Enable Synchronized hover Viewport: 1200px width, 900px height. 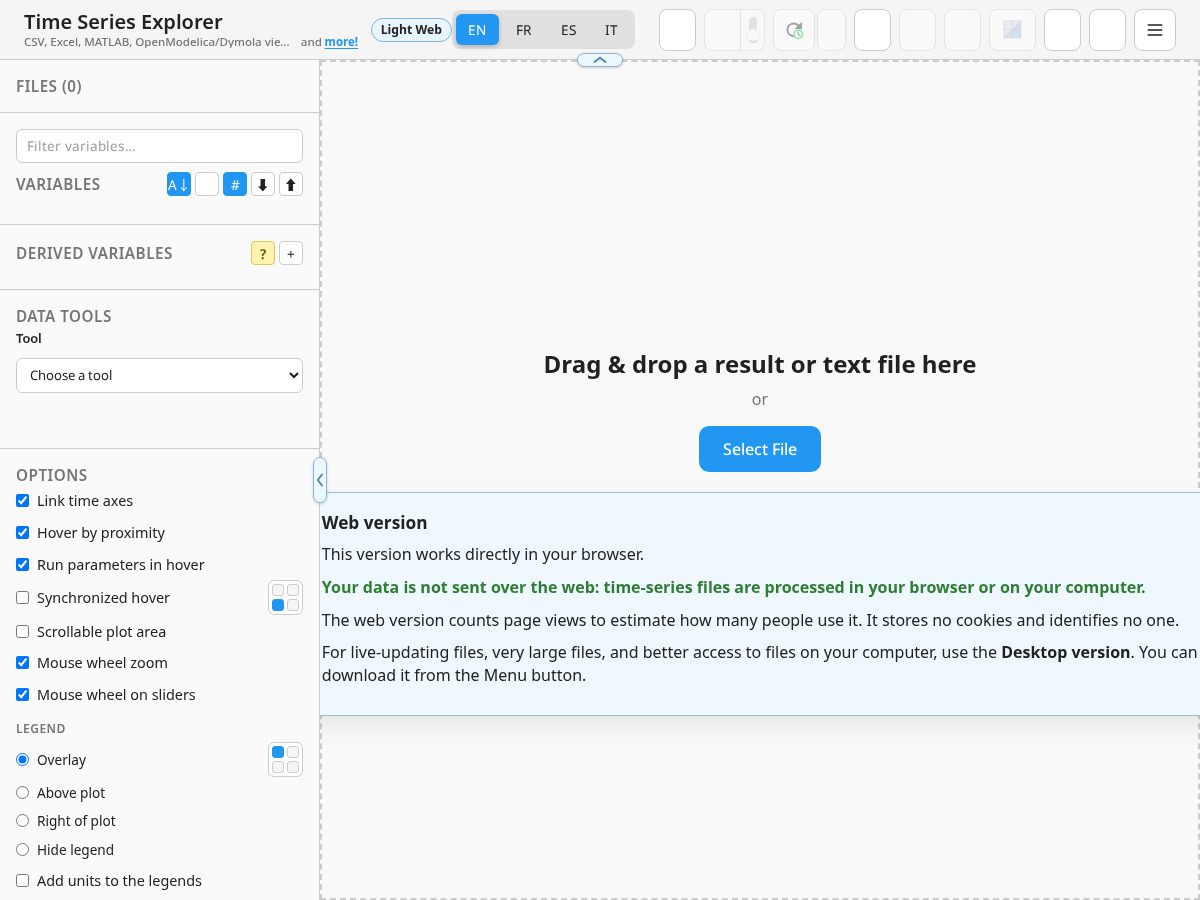(x=23, y=598)
